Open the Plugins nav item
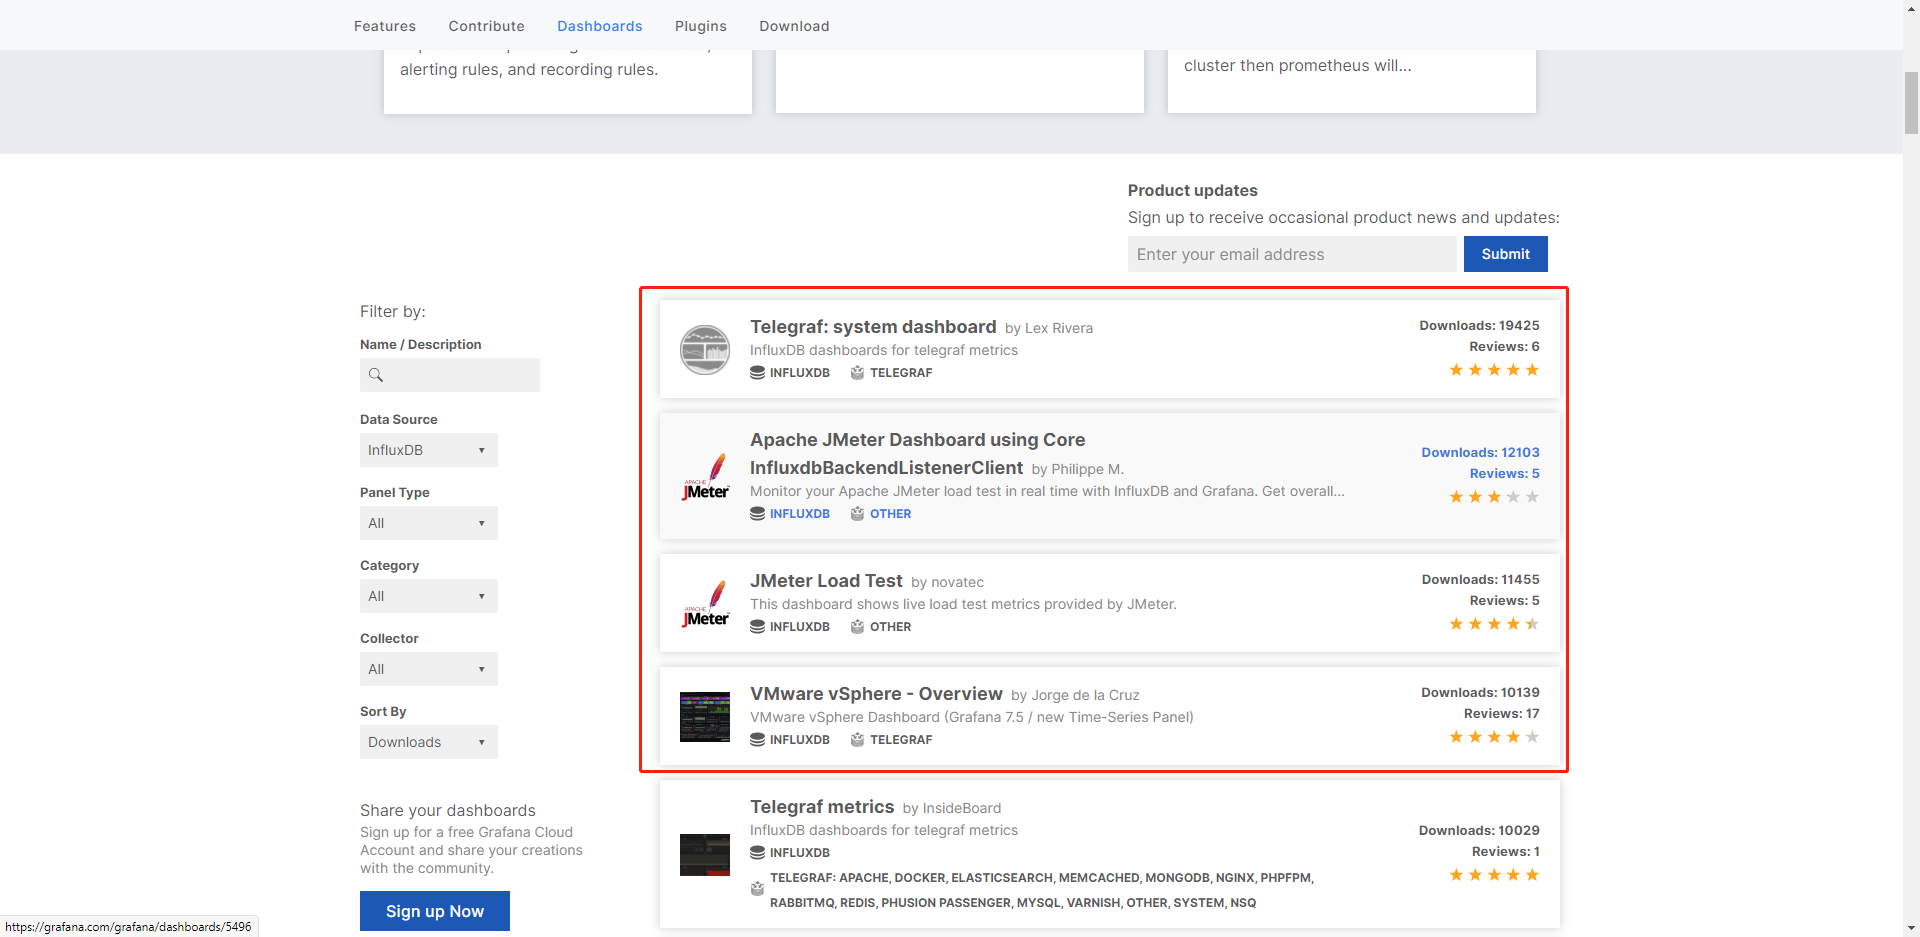Image resolution: width=1920 pixels, height=937 pixels. (700, 26)
